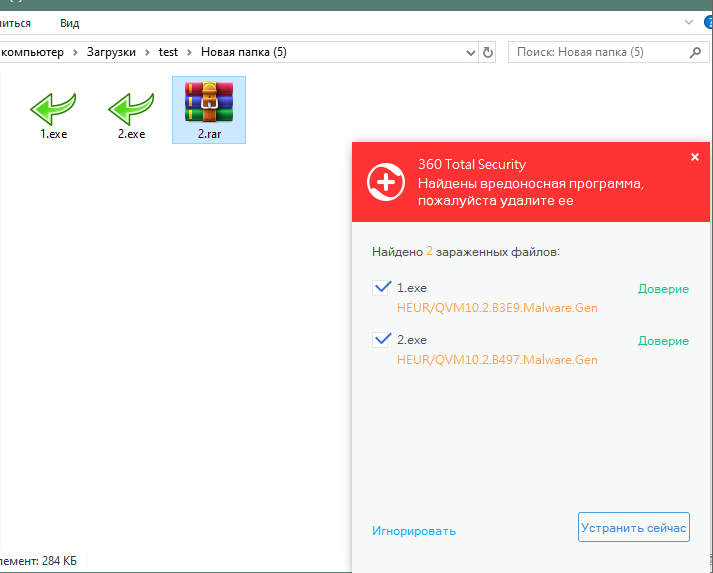This screenshot has width=713, height=573.
Task: Uncheck the 2.exe infected file checkbox
Action: [381, 340]
